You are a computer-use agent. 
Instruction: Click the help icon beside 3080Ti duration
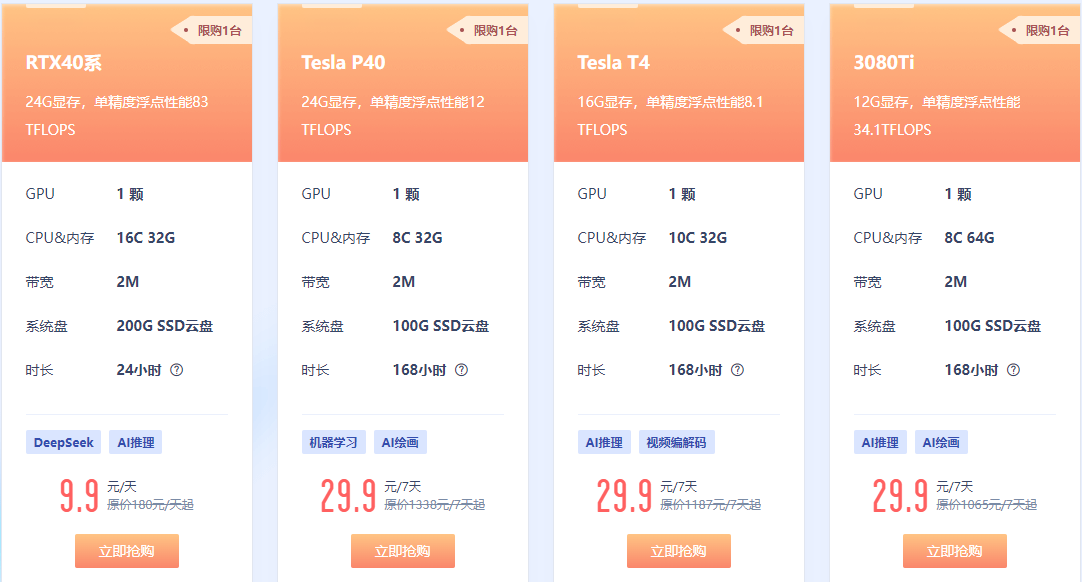click(x=1013, y=370)
